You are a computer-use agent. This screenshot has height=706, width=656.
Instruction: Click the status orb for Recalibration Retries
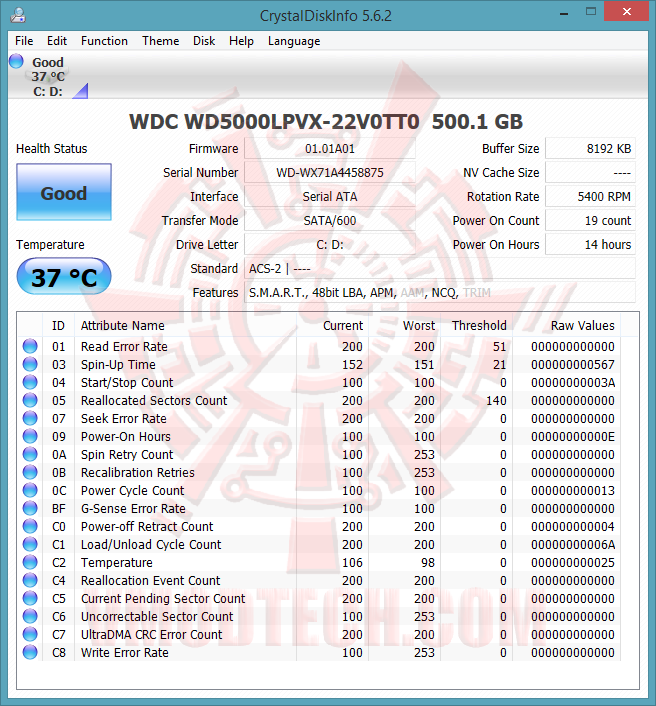click(x=30, y=472)
